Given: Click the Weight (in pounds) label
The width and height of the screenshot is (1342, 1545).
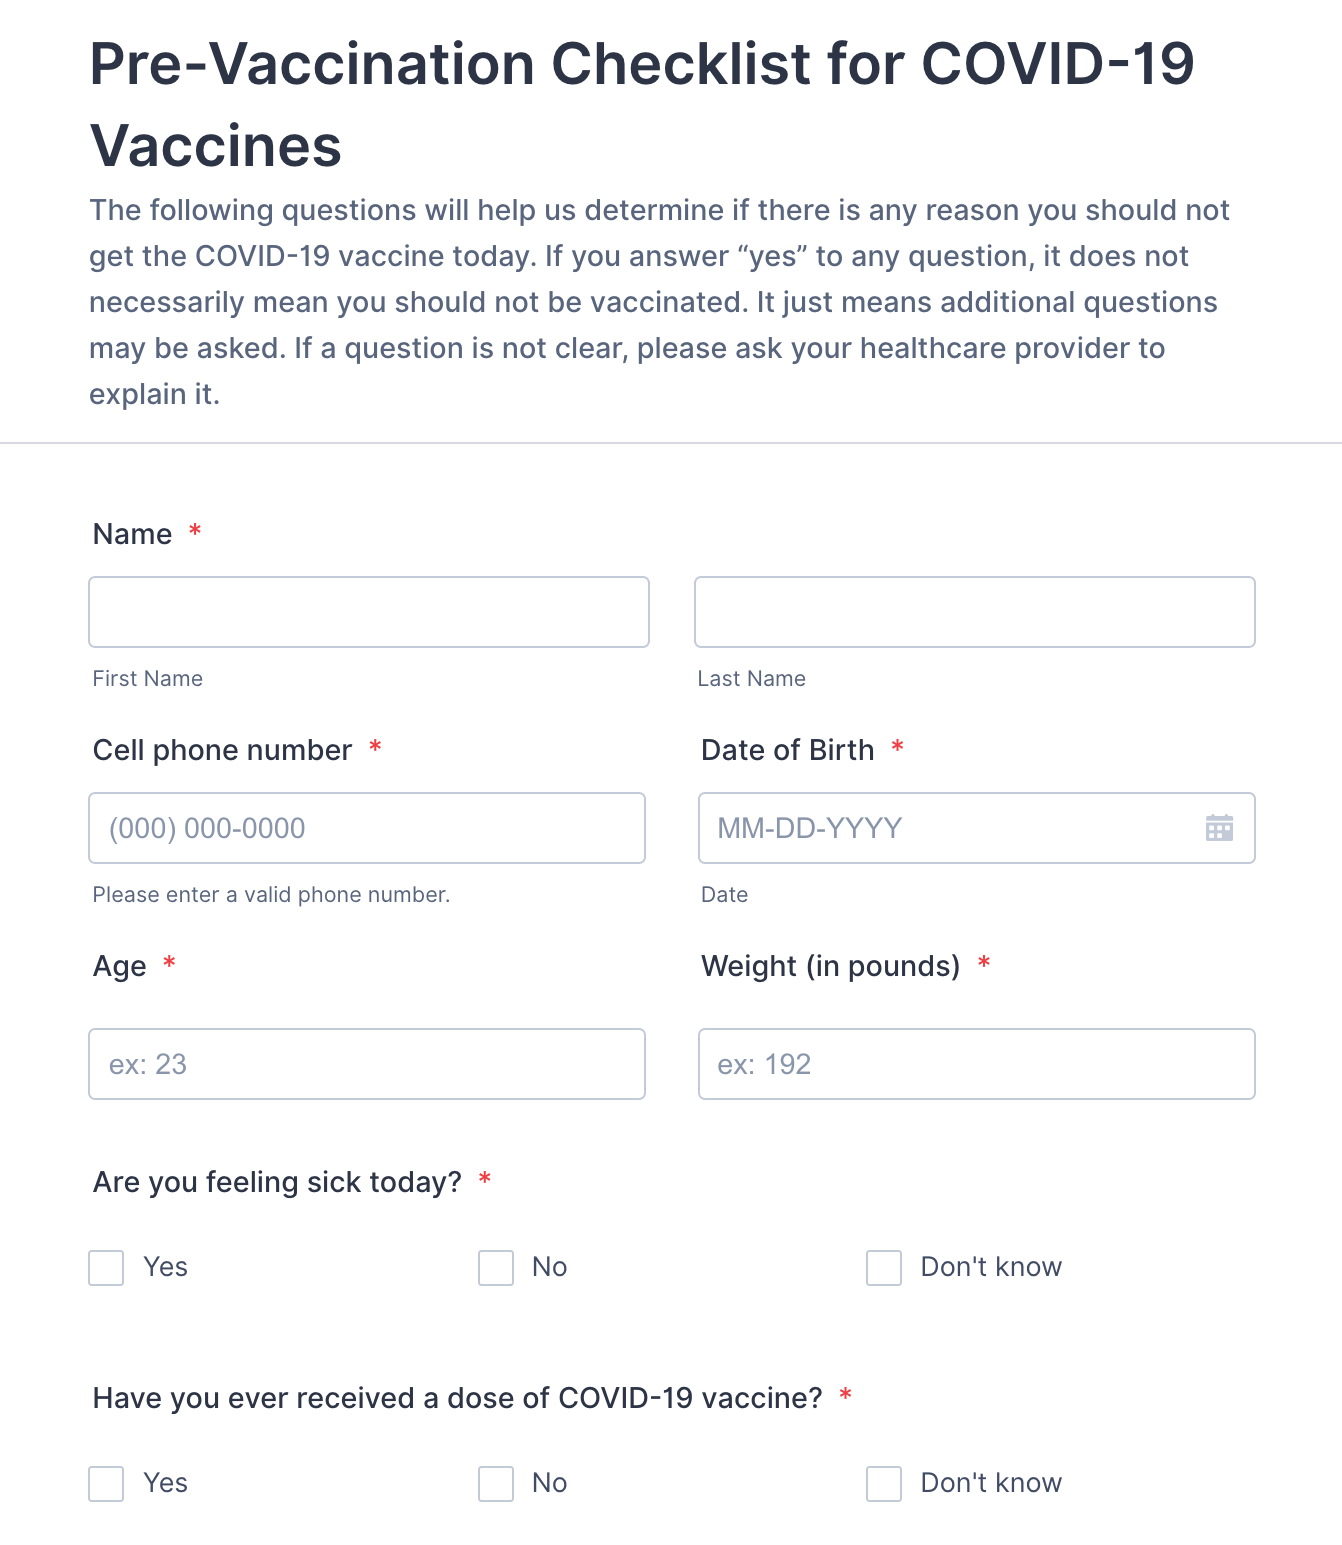Looking at the screenshot, I should (830, 966).
